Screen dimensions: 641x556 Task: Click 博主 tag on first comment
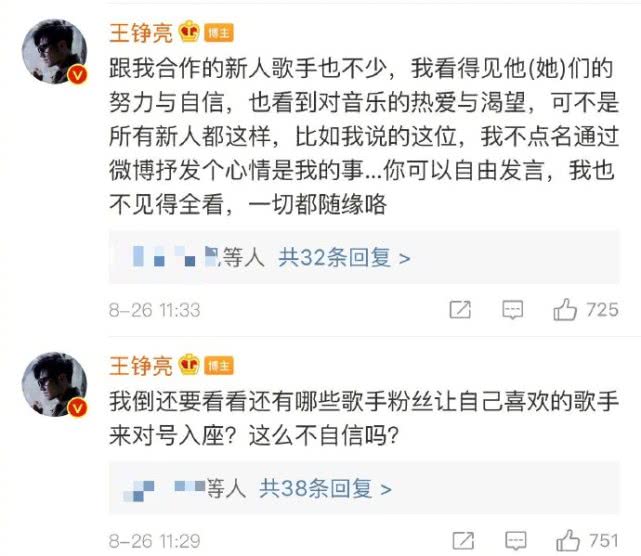pos(220,34)
